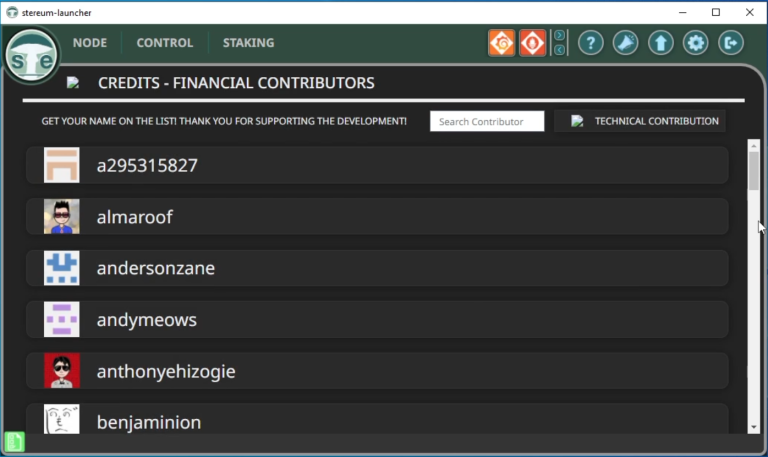Open the Grafana service icon
The width and height of the screenshot is (768, 457).
pos(502,43)
